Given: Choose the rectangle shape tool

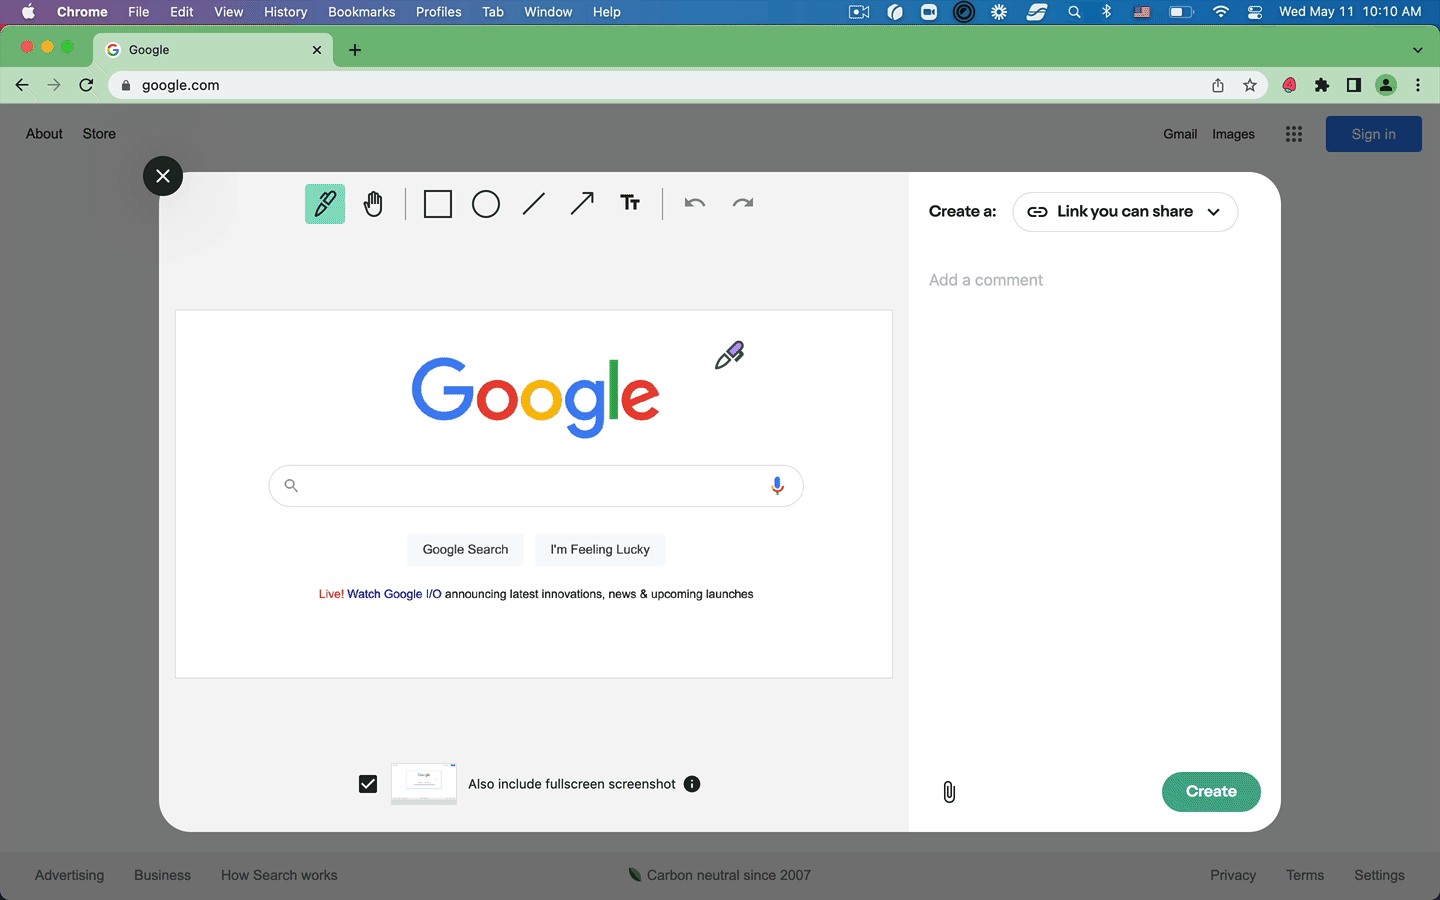Looking at the screenshot, I should click(437, 203).
